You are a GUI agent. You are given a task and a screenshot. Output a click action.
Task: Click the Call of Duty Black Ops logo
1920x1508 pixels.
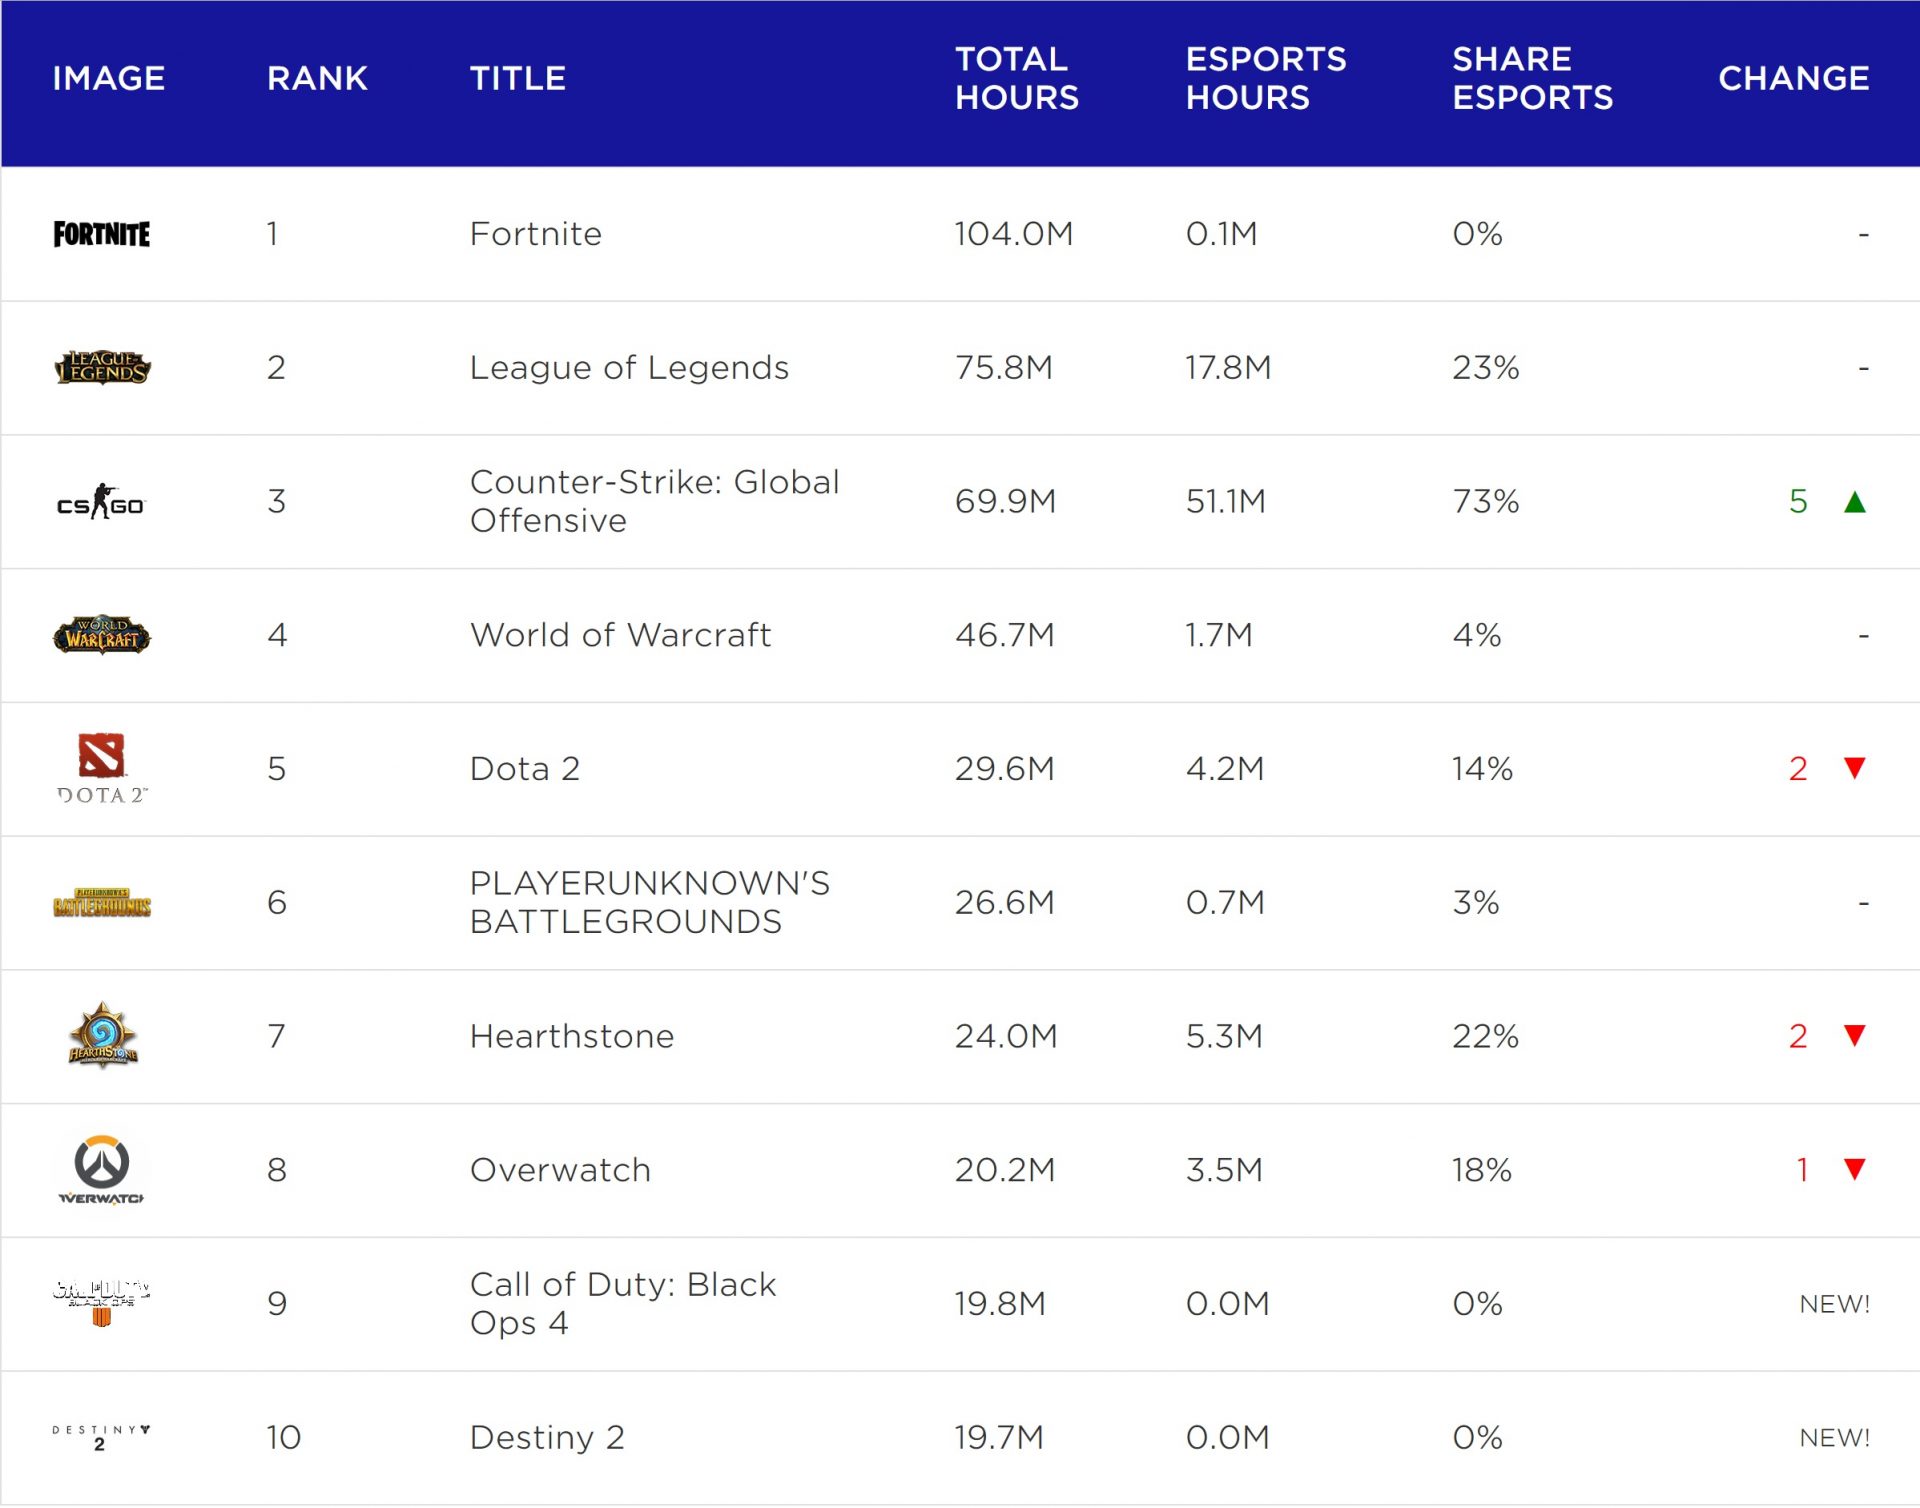[x=102, y=1304]
